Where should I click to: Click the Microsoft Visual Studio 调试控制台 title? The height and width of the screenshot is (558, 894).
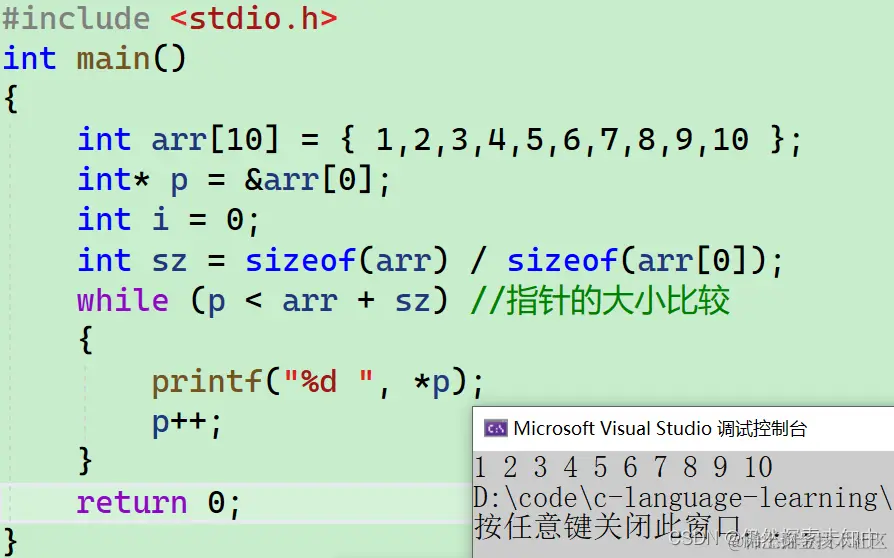tap(660, 429)
